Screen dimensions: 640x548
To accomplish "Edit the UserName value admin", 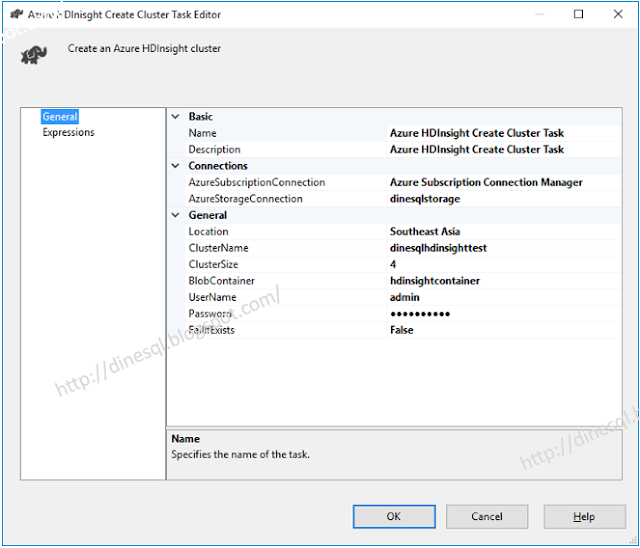I will click(504, 297).
